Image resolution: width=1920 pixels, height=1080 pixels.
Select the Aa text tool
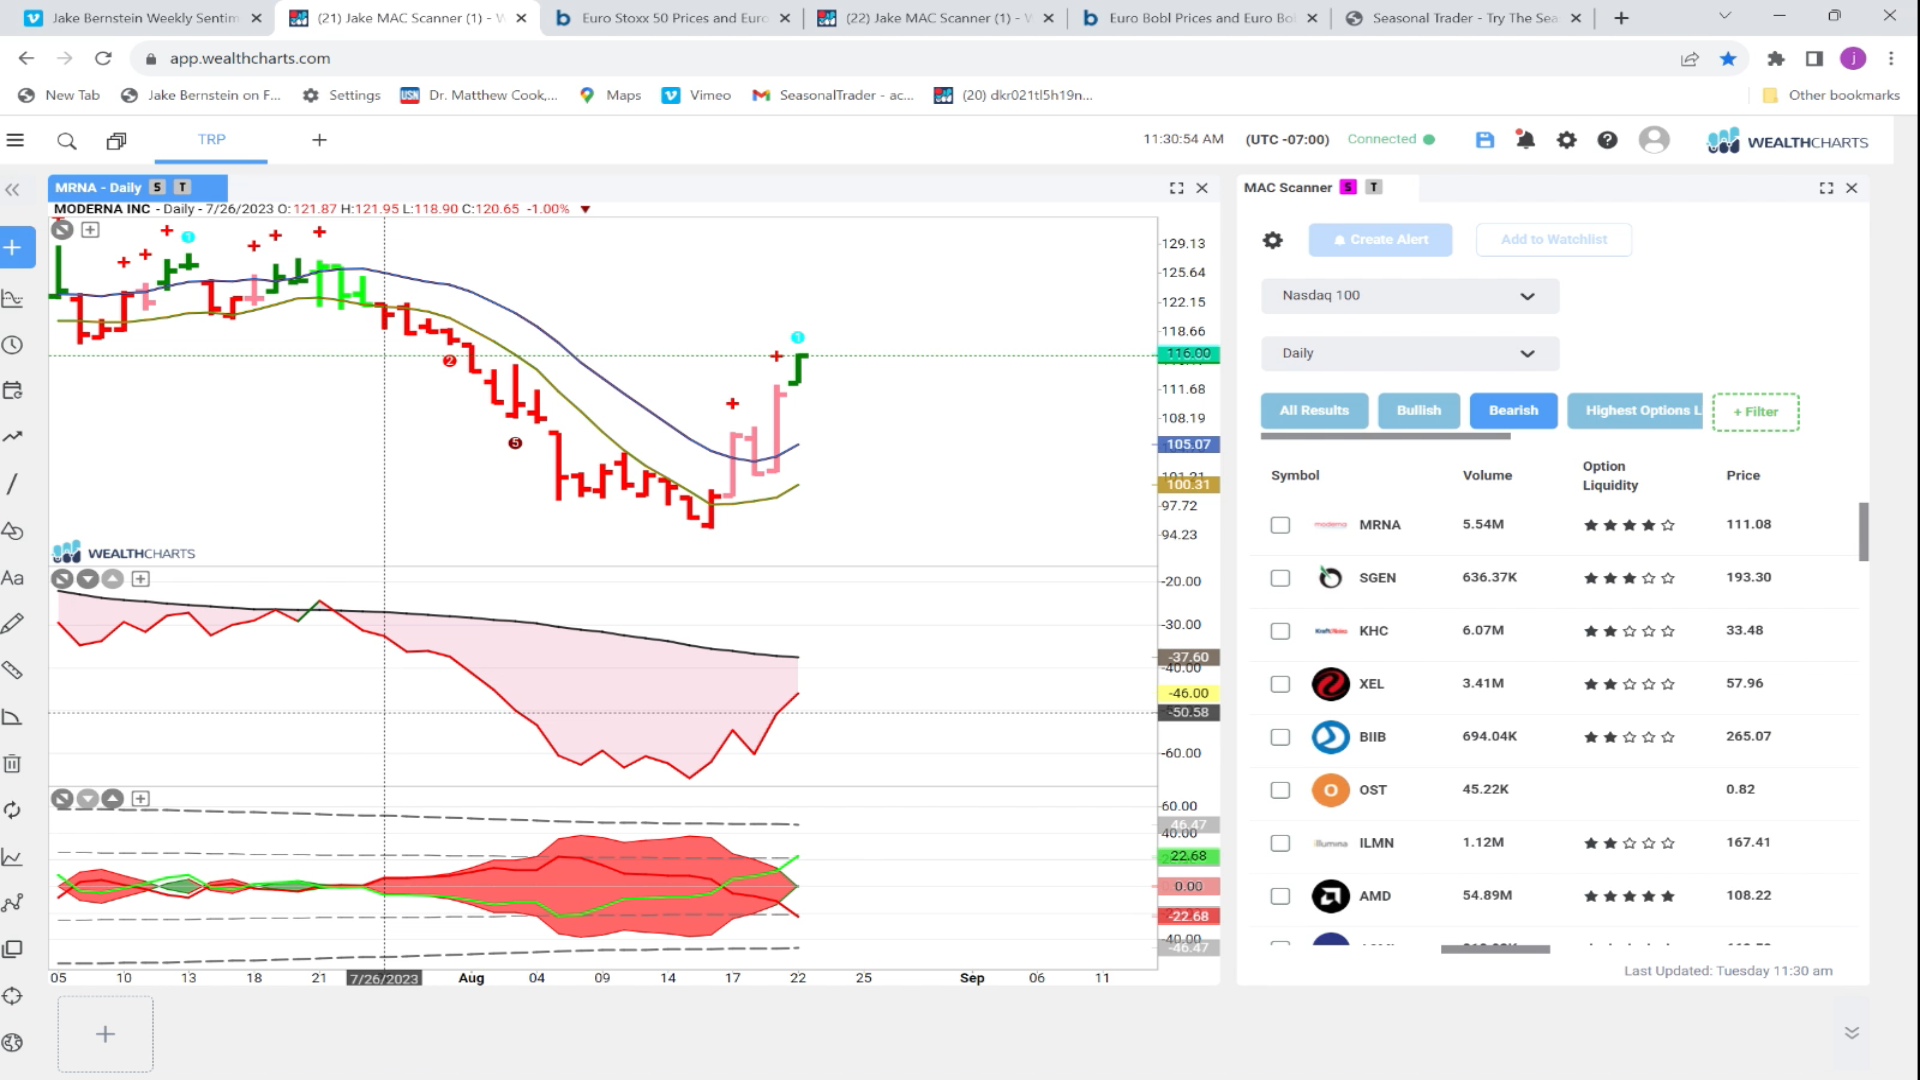12,578
